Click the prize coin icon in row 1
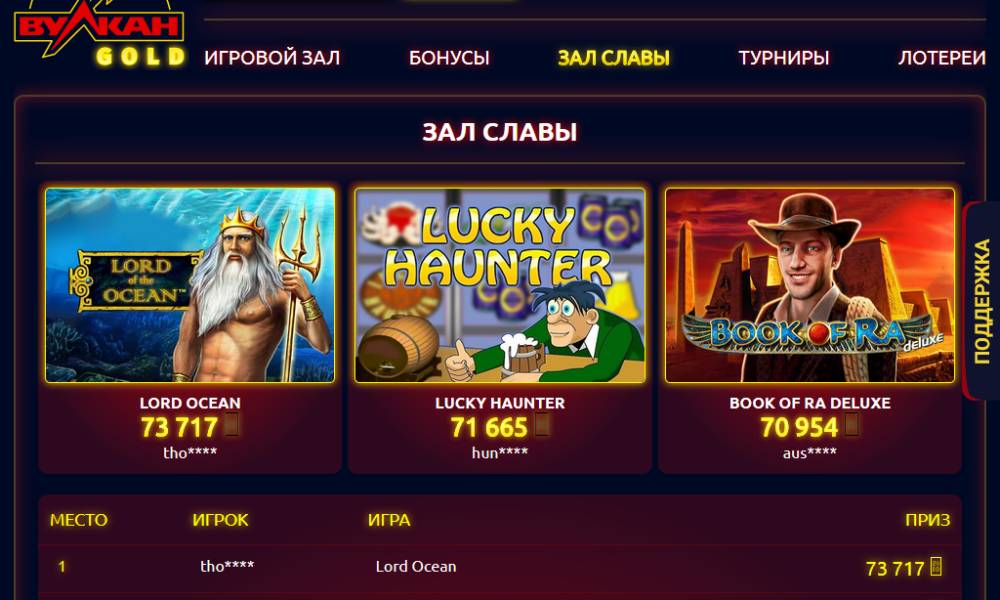The image size is (1000, 600). pyautogui.click(x=936, y=566)
